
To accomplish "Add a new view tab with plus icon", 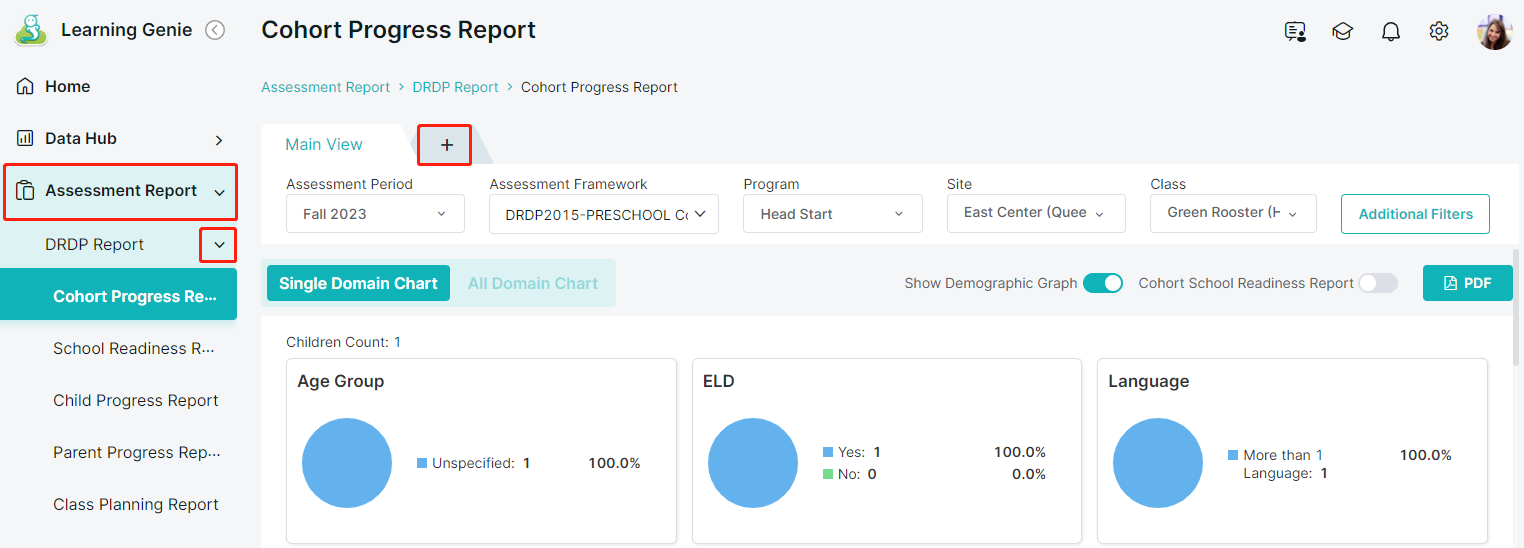I will tap(446, 145).
